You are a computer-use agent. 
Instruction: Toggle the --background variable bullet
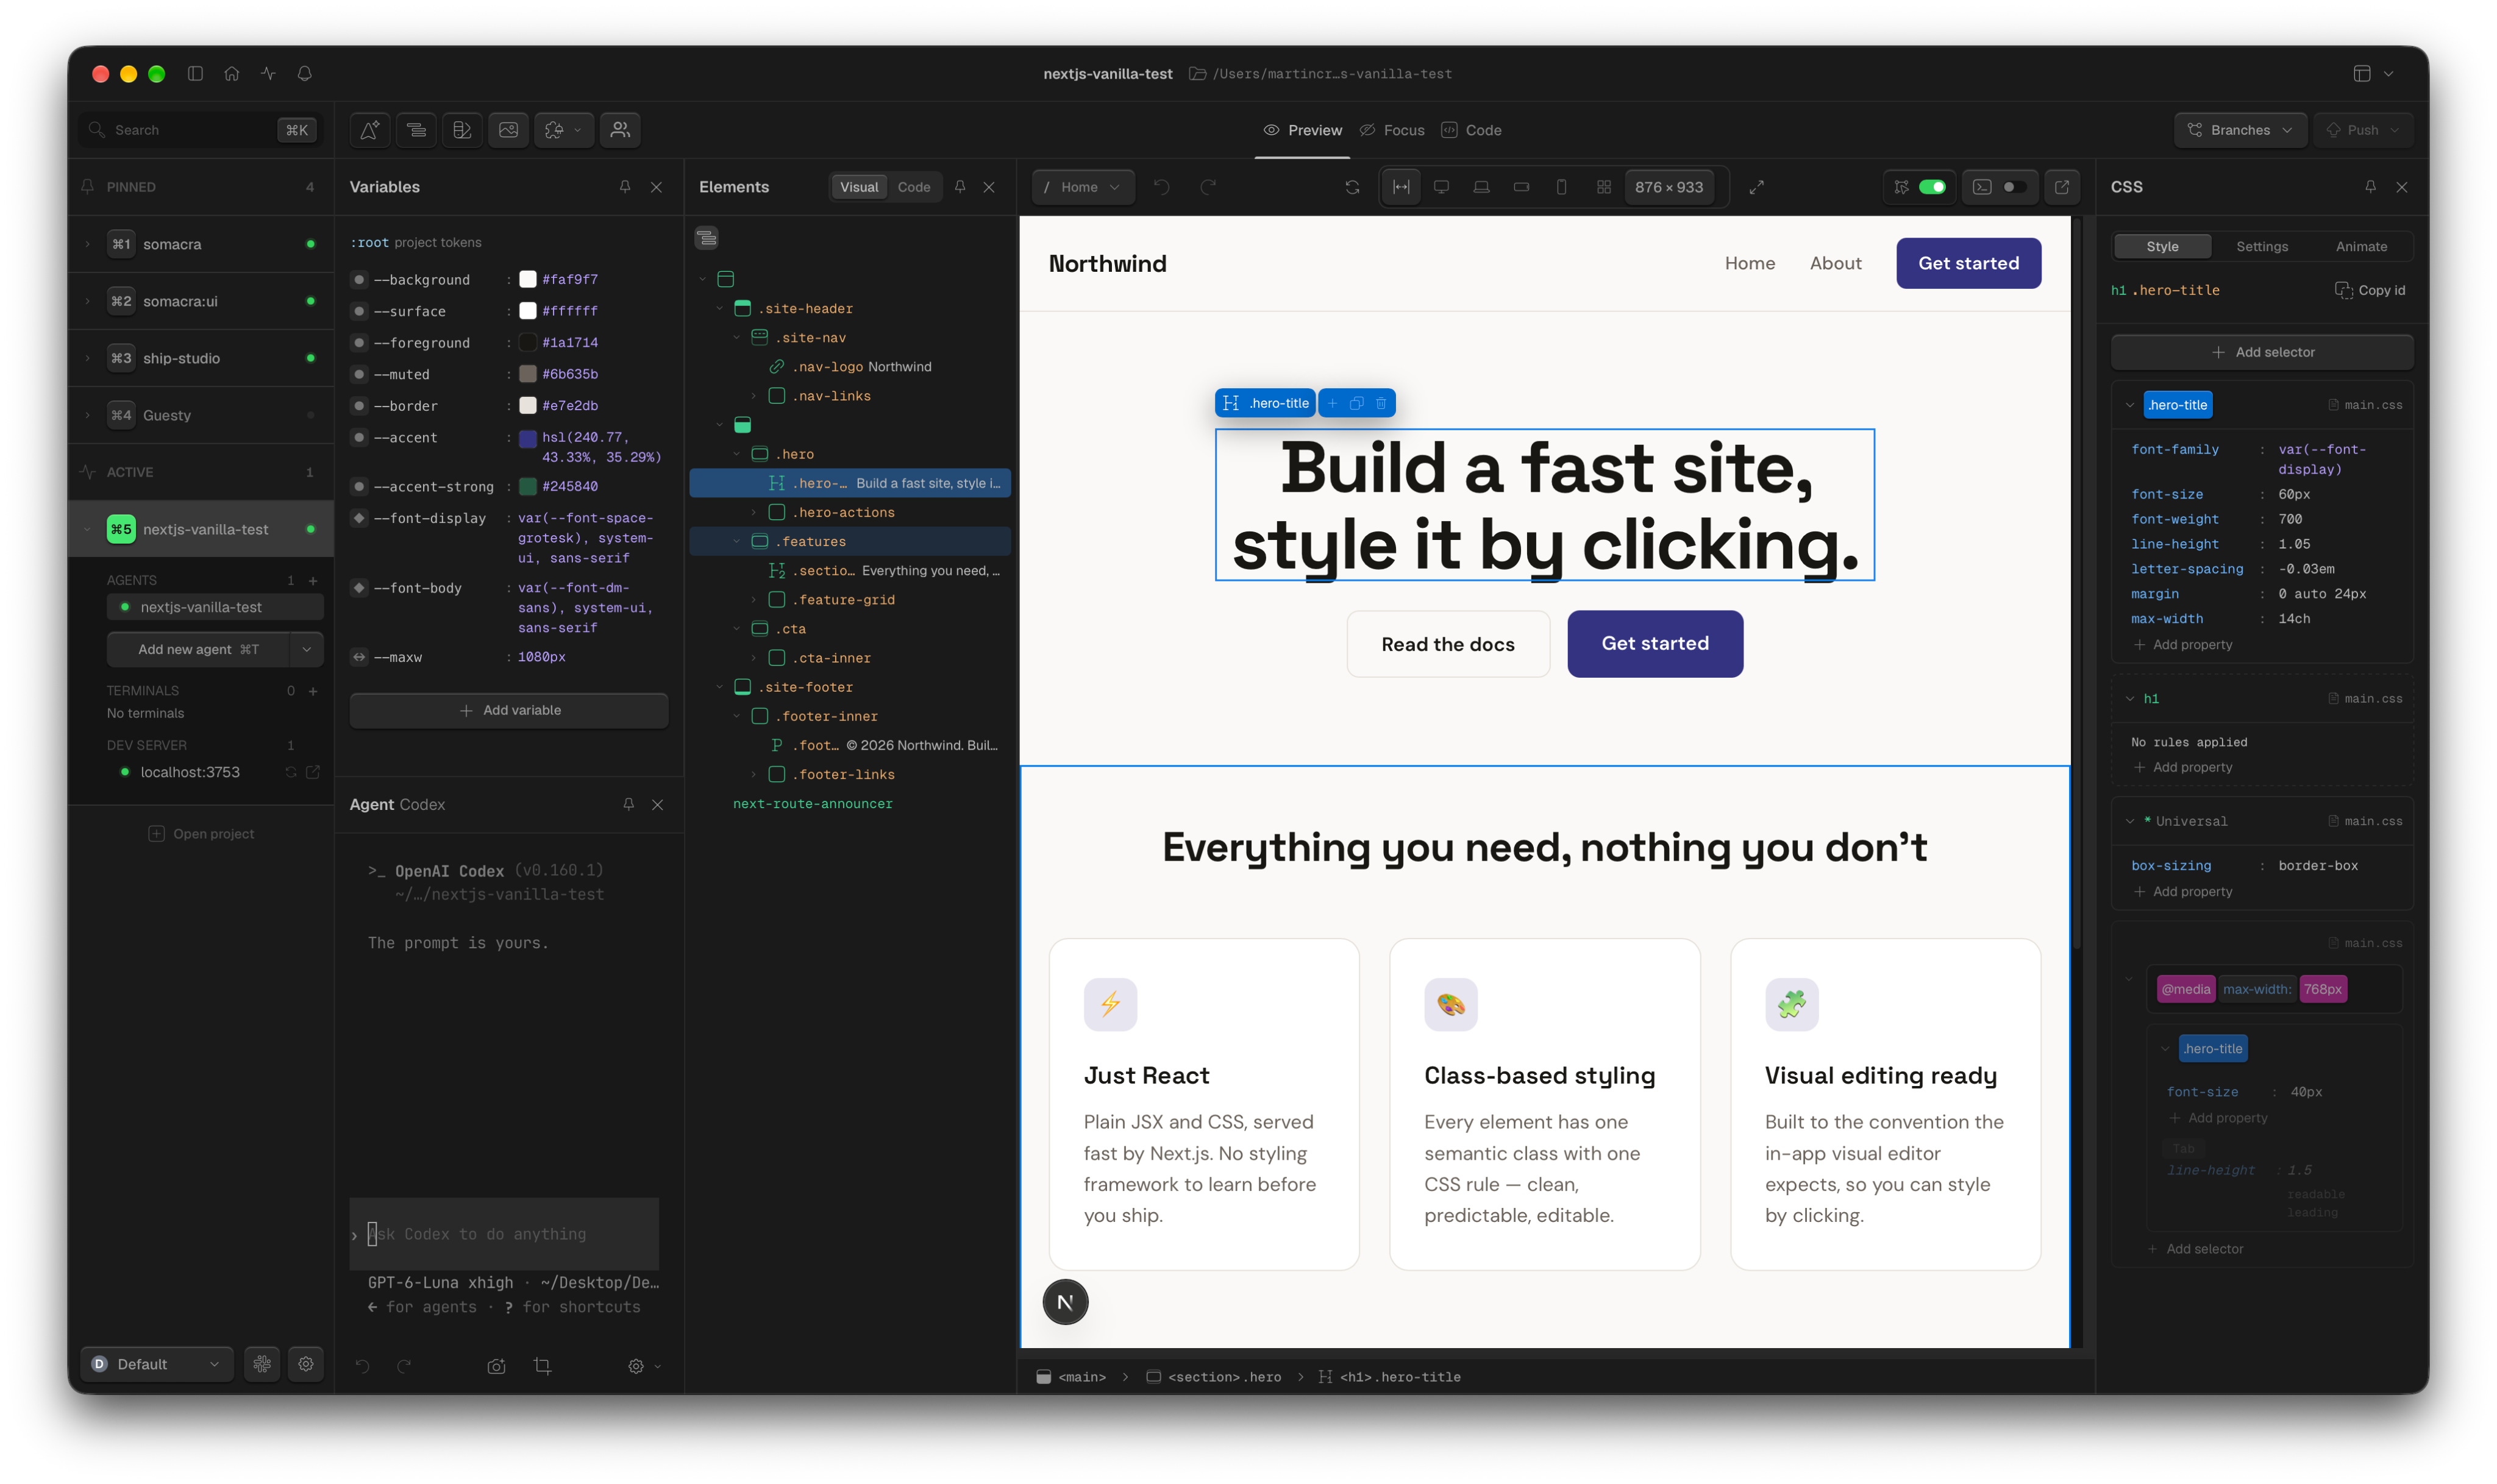coord(359,280)
